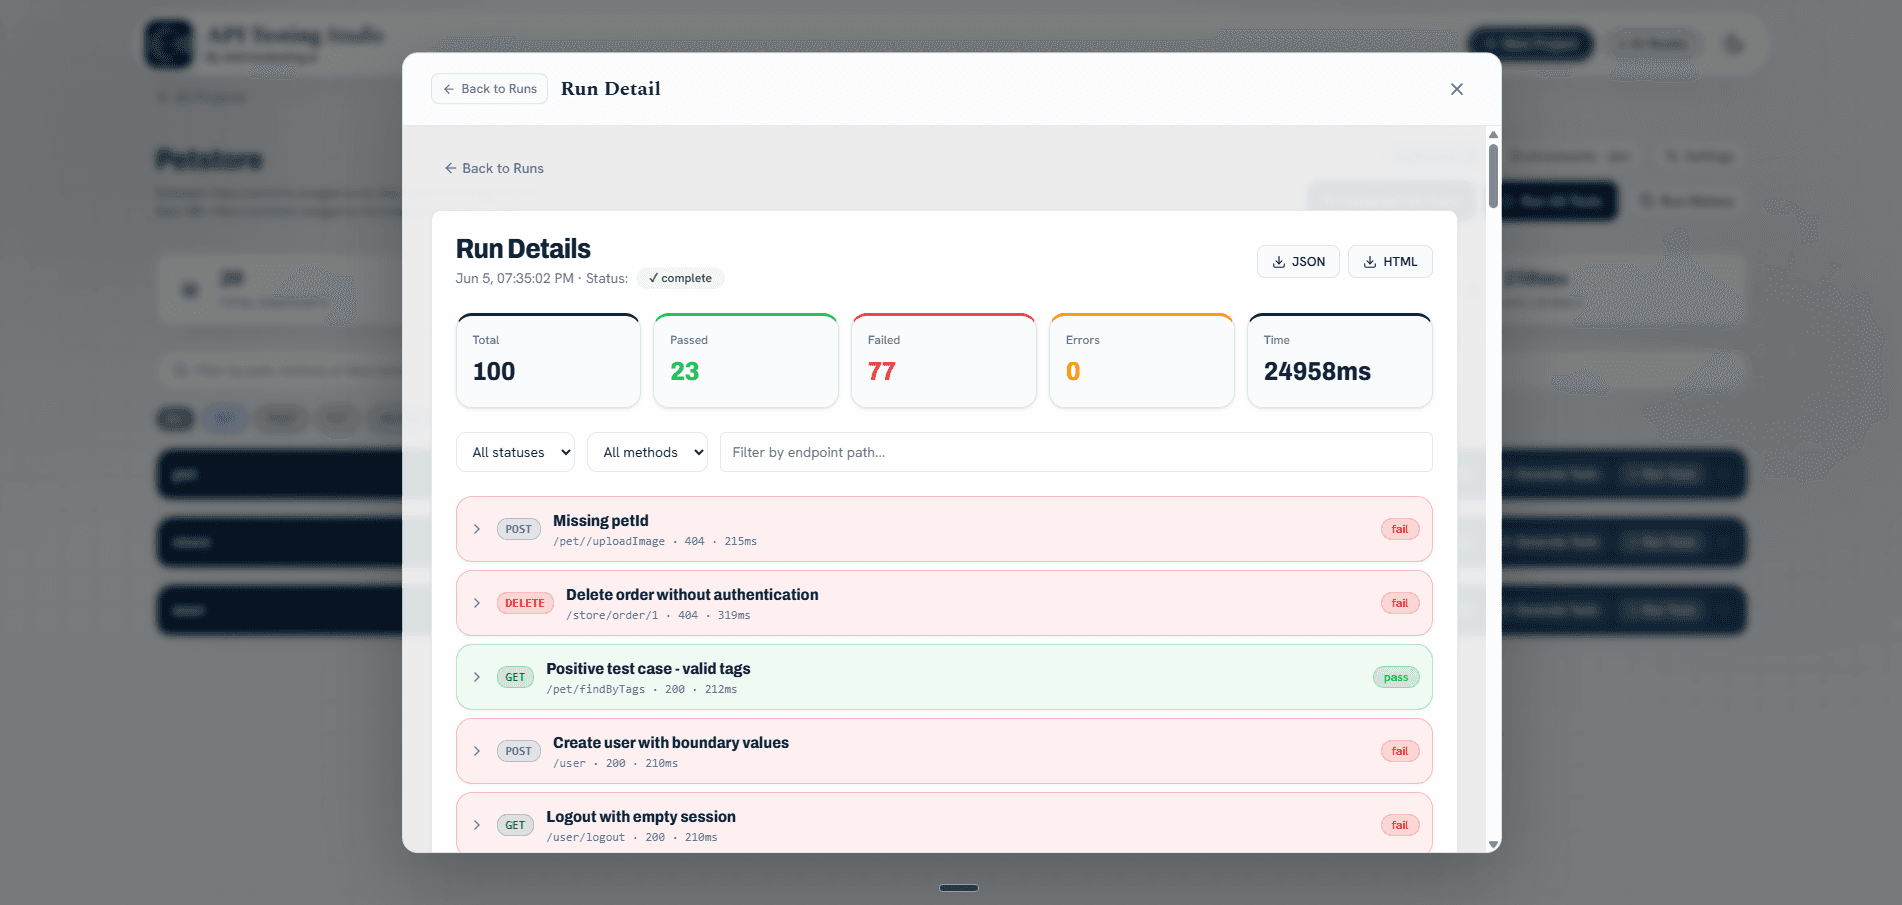The height and width of the screenshot is (905, 1902).
Task: Click fail tag on Delete order row
Action: coord(1400,603)
